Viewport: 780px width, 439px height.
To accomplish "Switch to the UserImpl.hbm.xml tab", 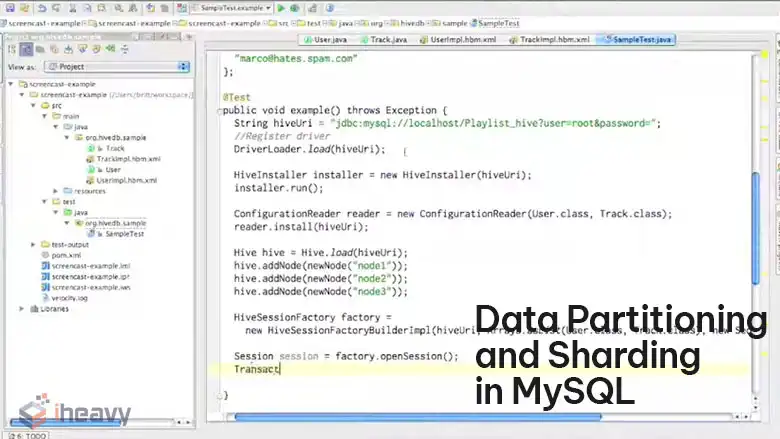I will [458, 39].
